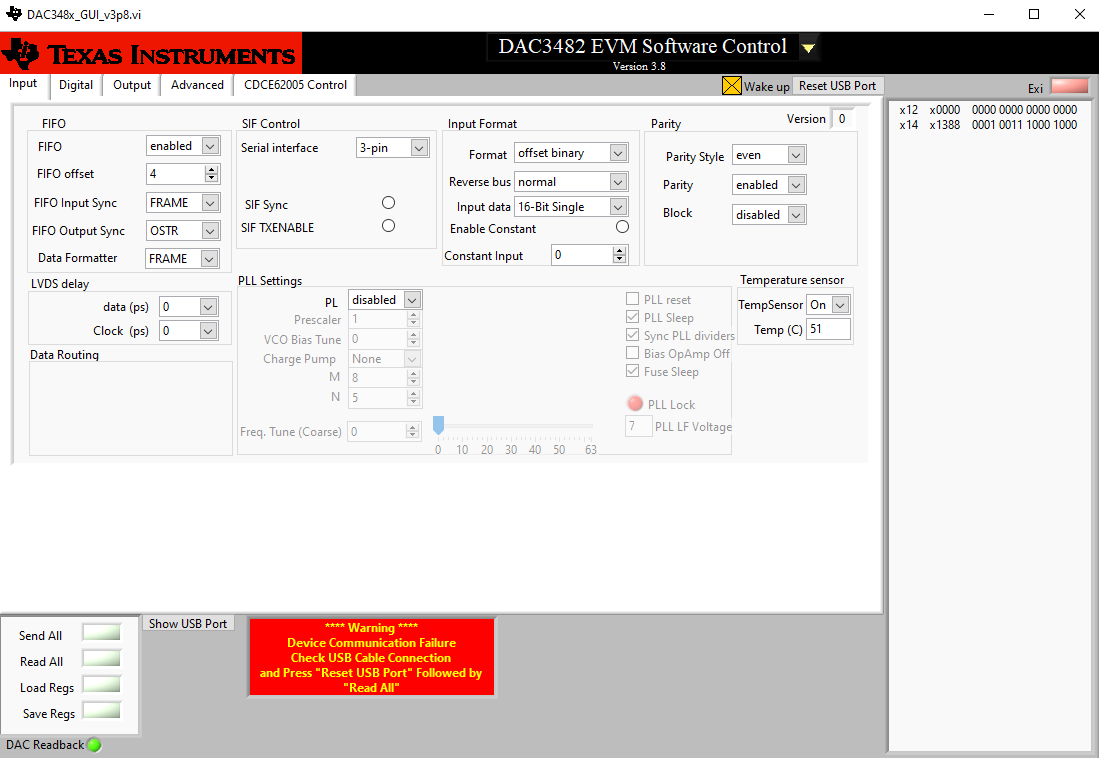Uncheck the Fuse Sleep checkbox

(x=632, y=371)
